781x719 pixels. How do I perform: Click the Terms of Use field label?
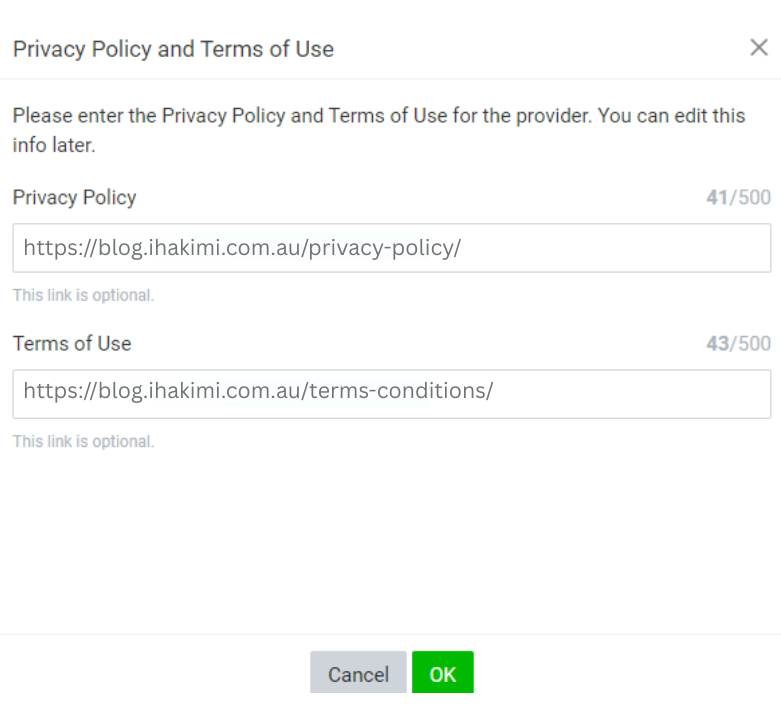[x=72, y=343]
